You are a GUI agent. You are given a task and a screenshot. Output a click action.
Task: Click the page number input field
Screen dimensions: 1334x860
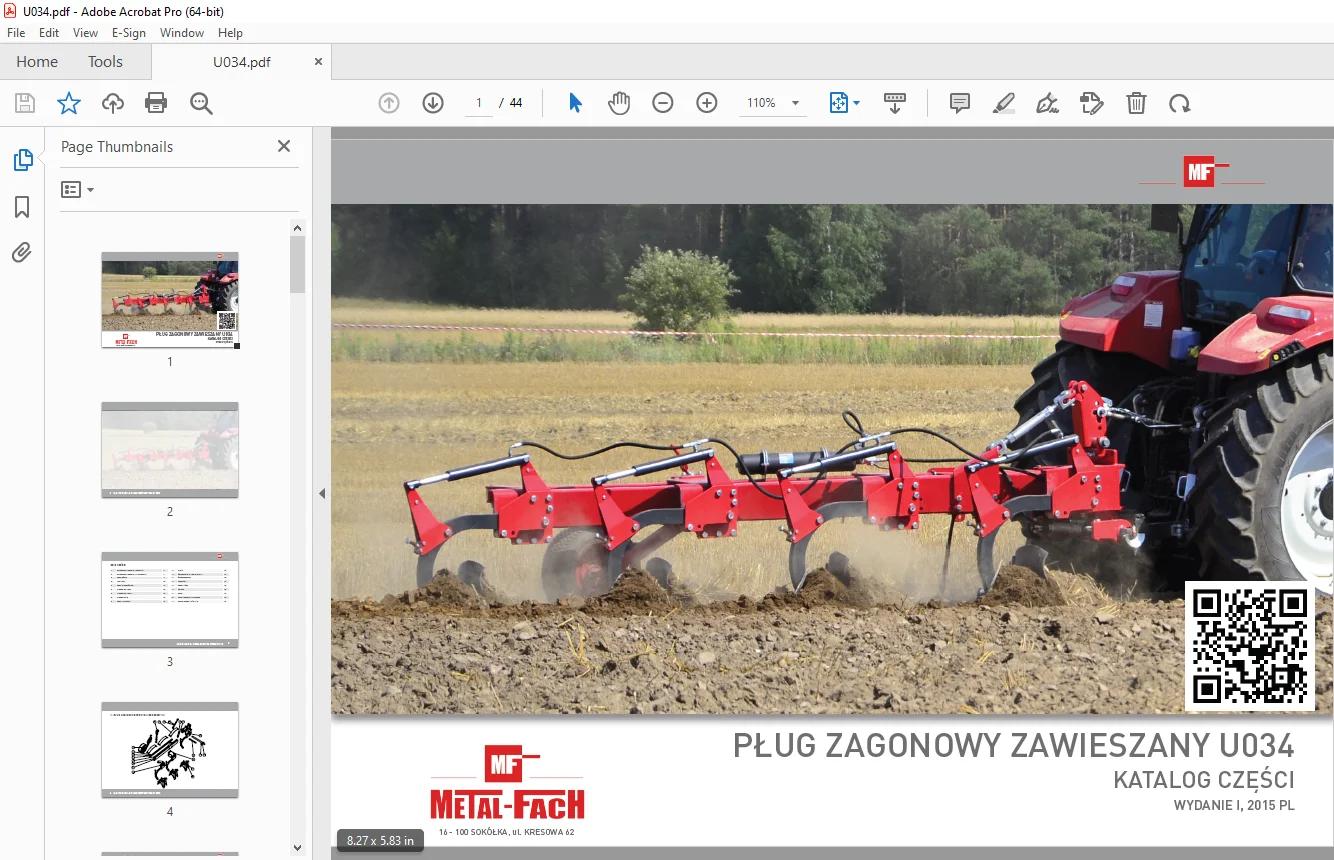coord(479,103)
